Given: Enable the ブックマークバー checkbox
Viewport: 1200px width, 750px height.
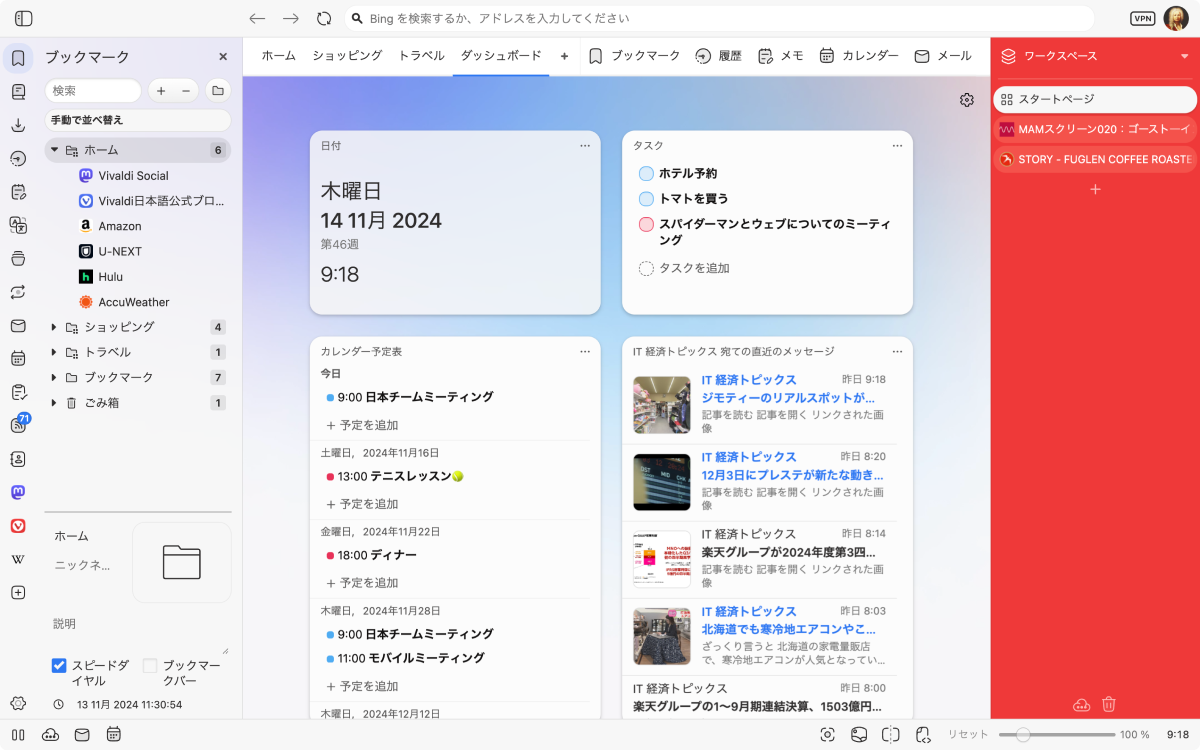Looking at the screenshot, I should point(150,666).
